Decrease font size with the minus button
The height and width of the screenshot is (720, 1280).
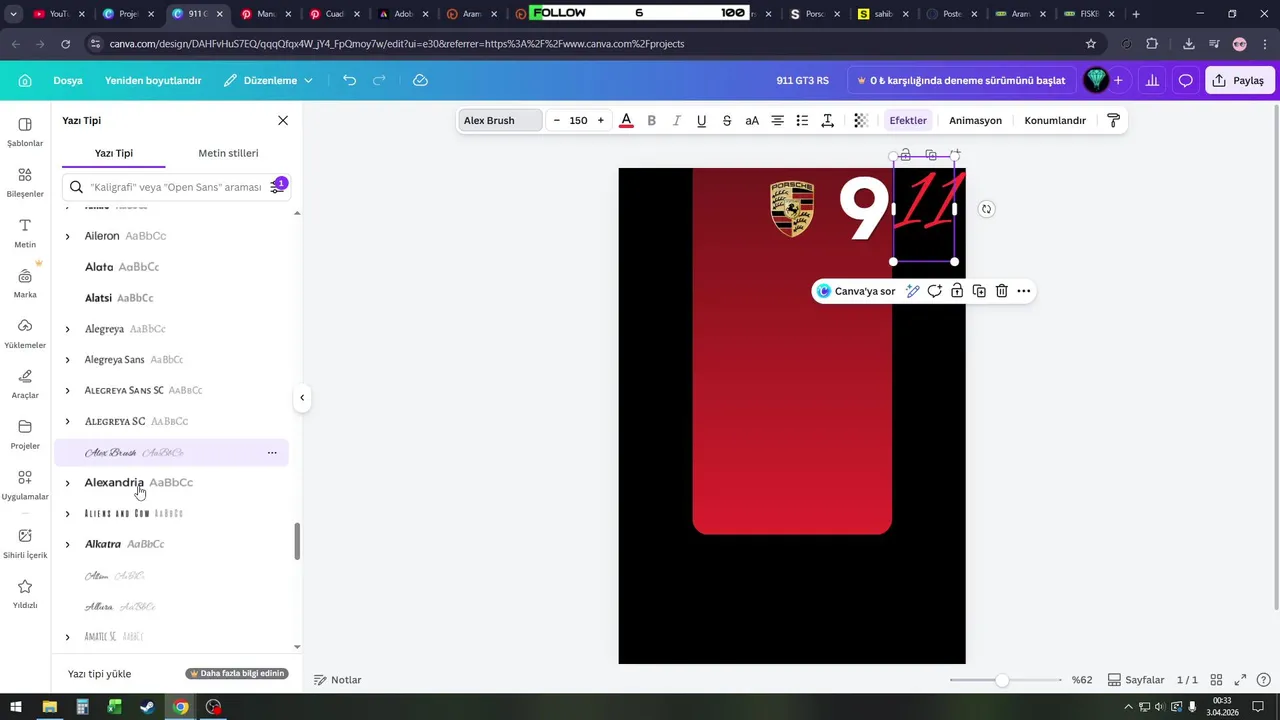(x=557, y=120)
